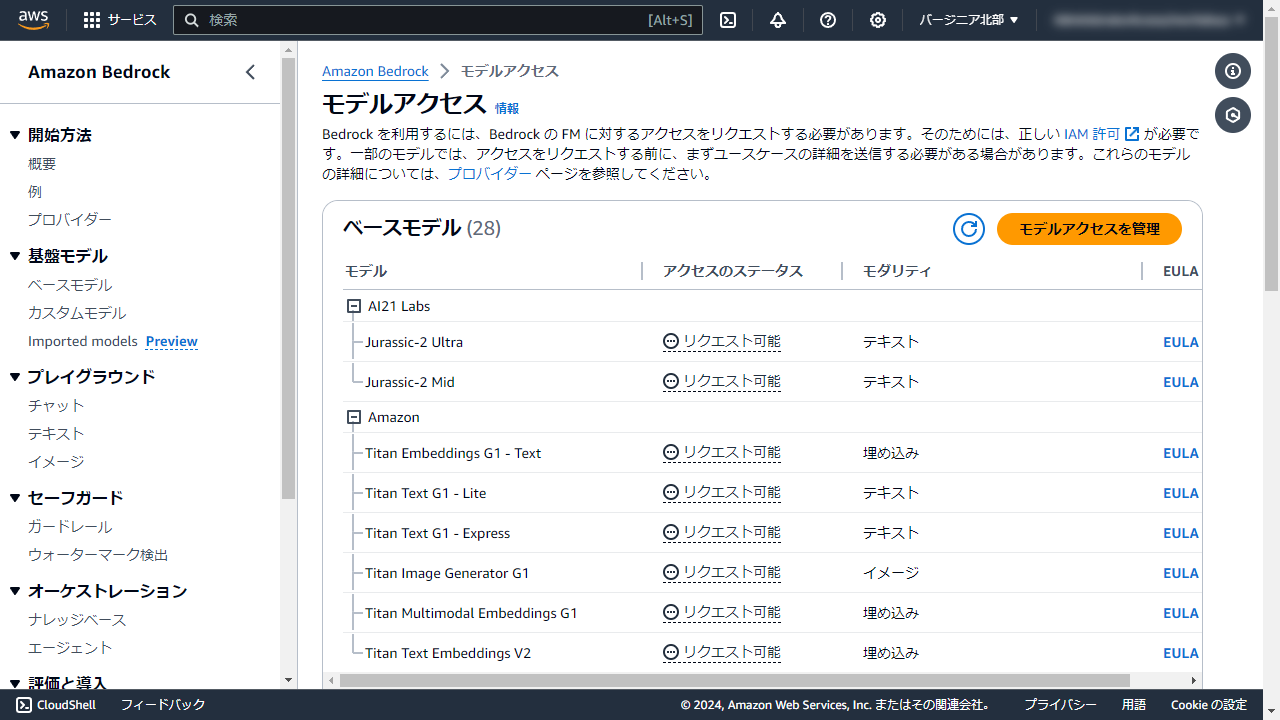Collapse the オーケストレーション sidebar section
This screenshot has width=1280, height=720.
pos(15,591)
